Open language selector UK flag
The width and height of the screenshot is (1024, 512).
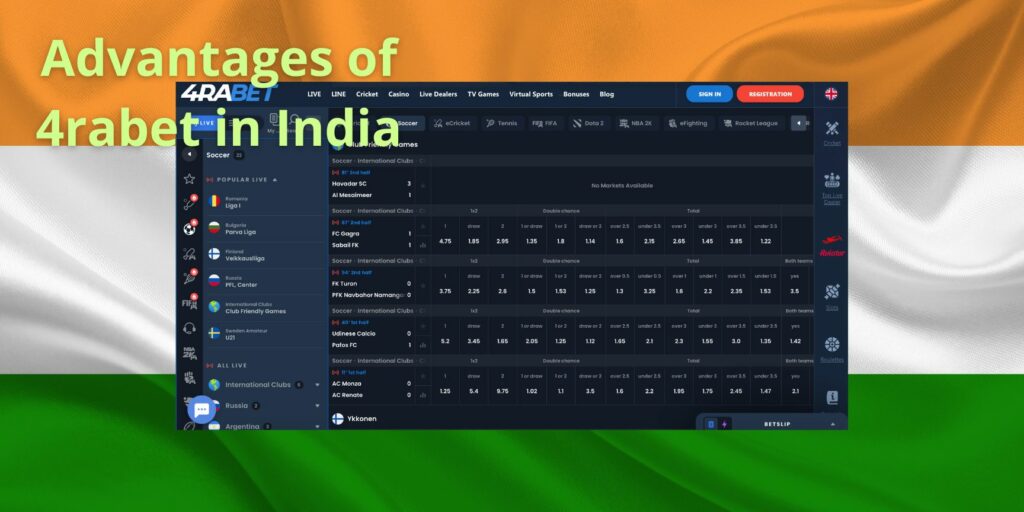[831, 94]
